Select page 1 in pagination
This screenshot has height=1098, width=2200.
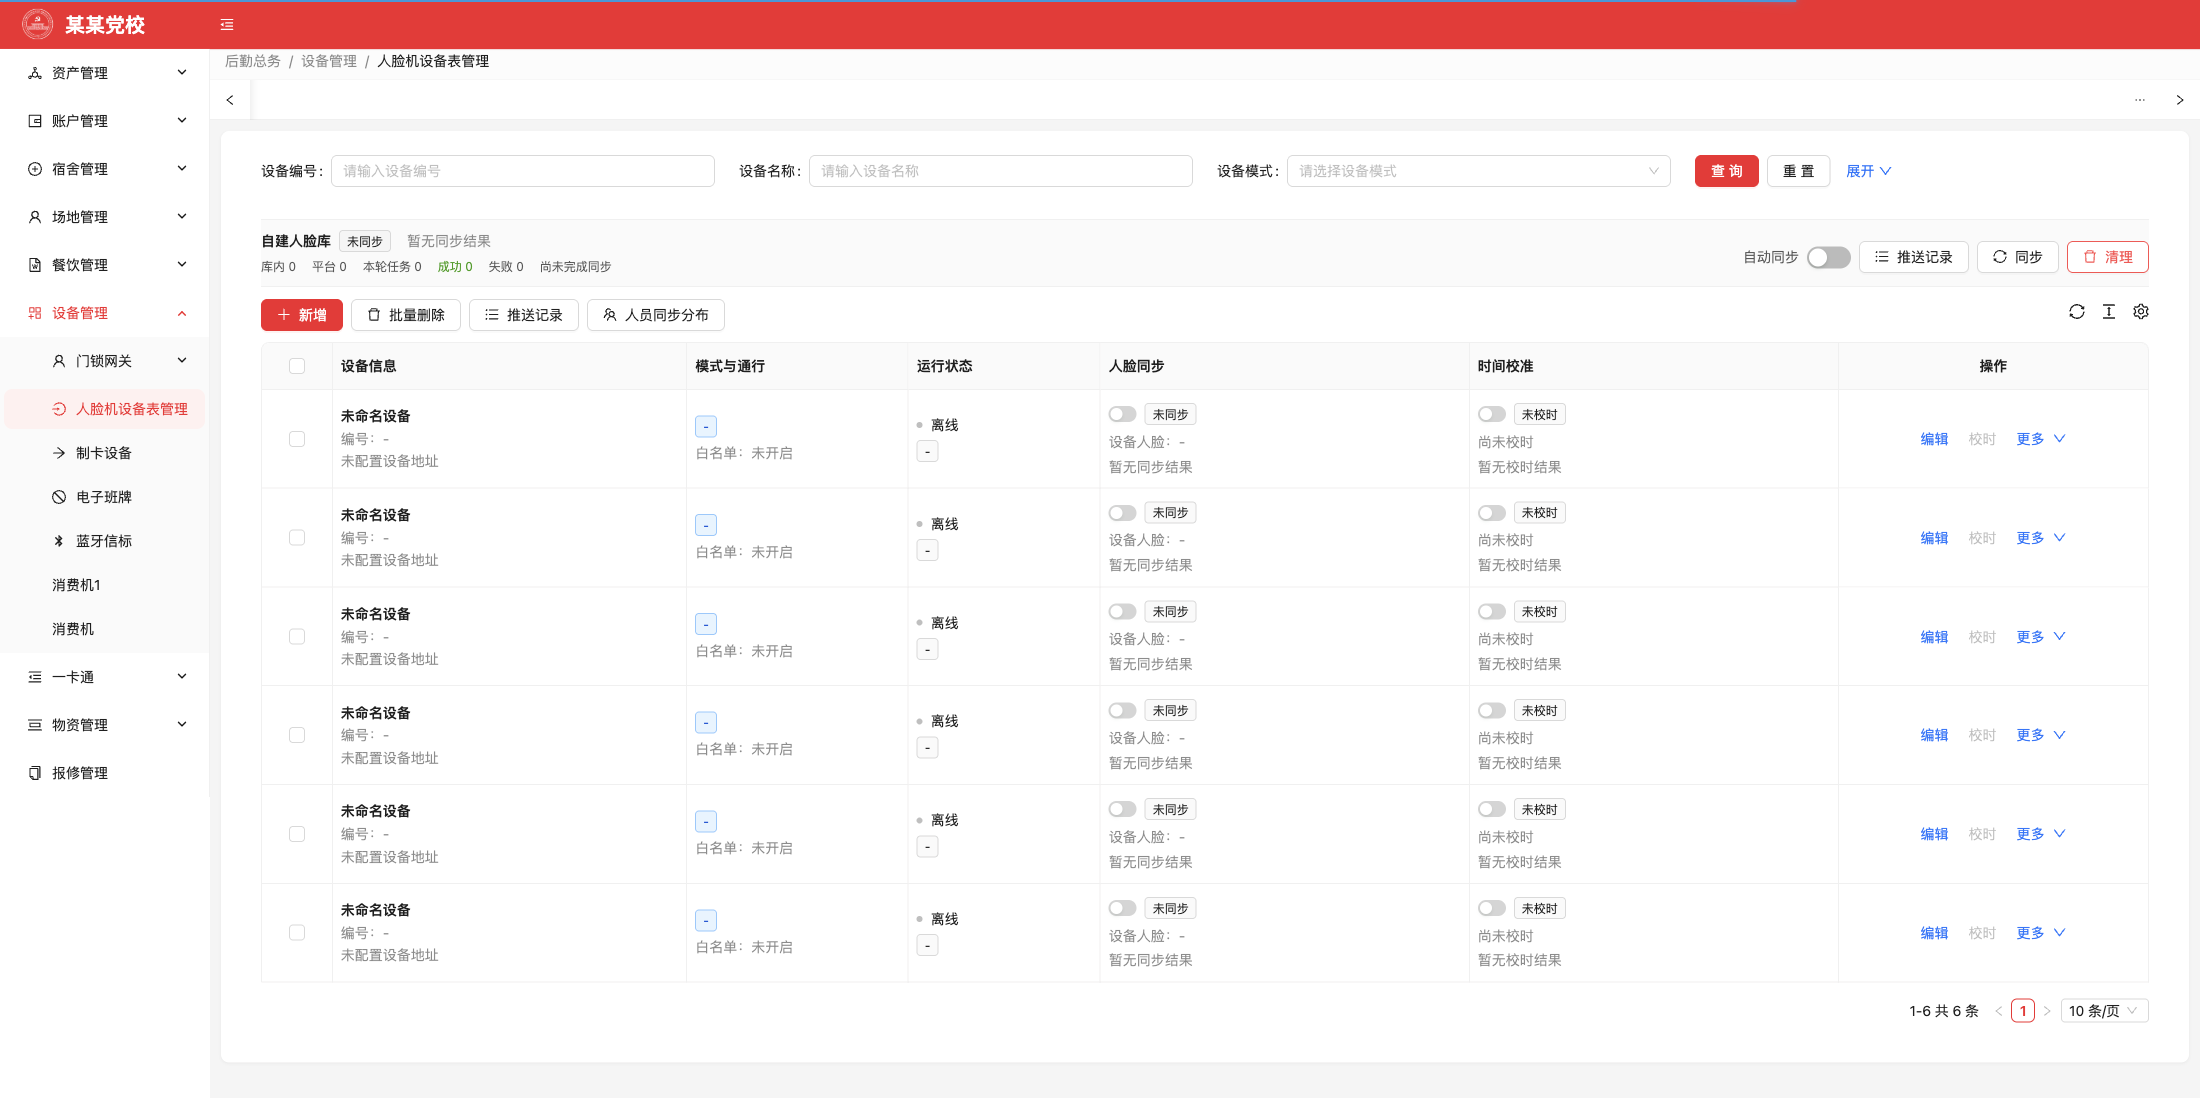pyautogui.click(x=2023, y=1011)
